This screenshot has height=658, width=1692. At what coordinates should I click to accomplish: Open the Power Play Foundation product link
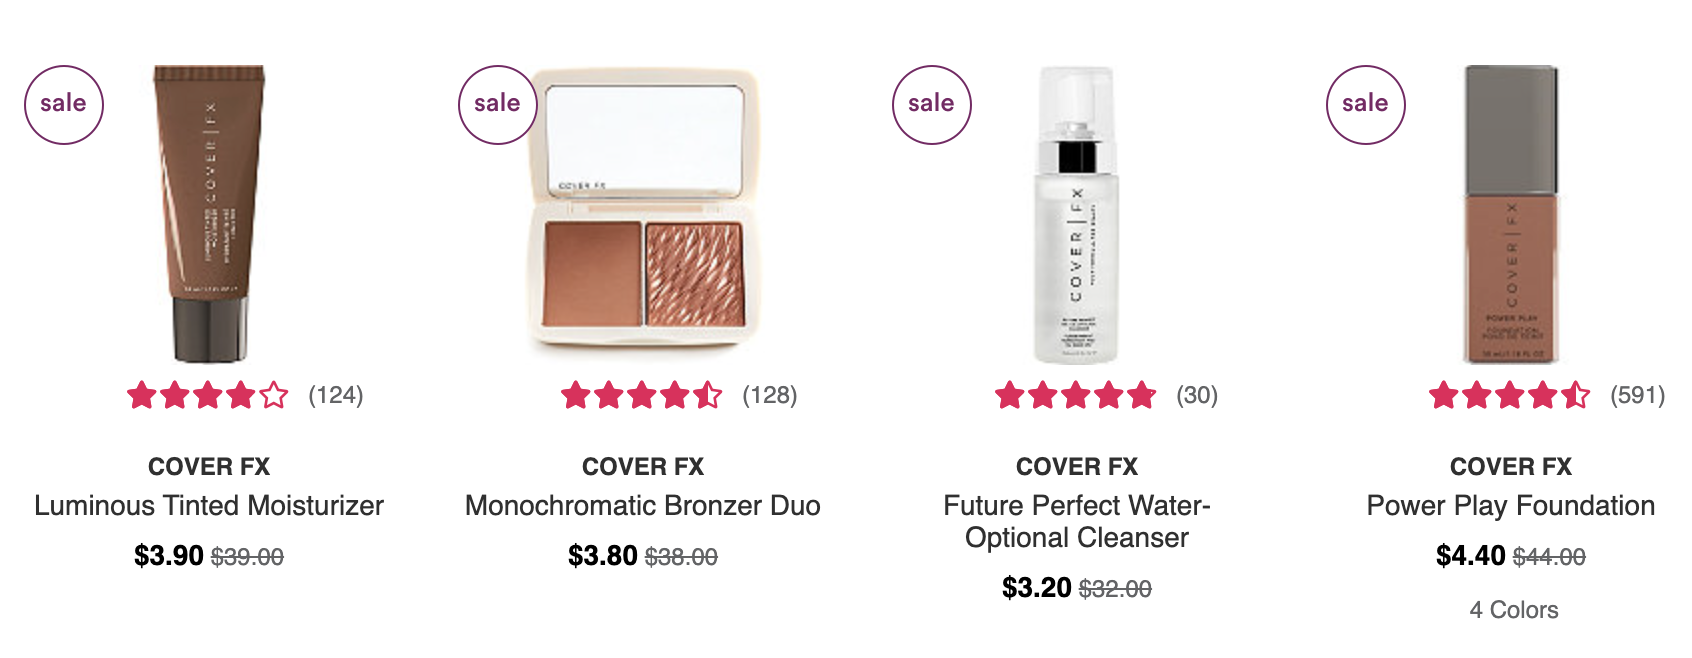coord(1511,506)
